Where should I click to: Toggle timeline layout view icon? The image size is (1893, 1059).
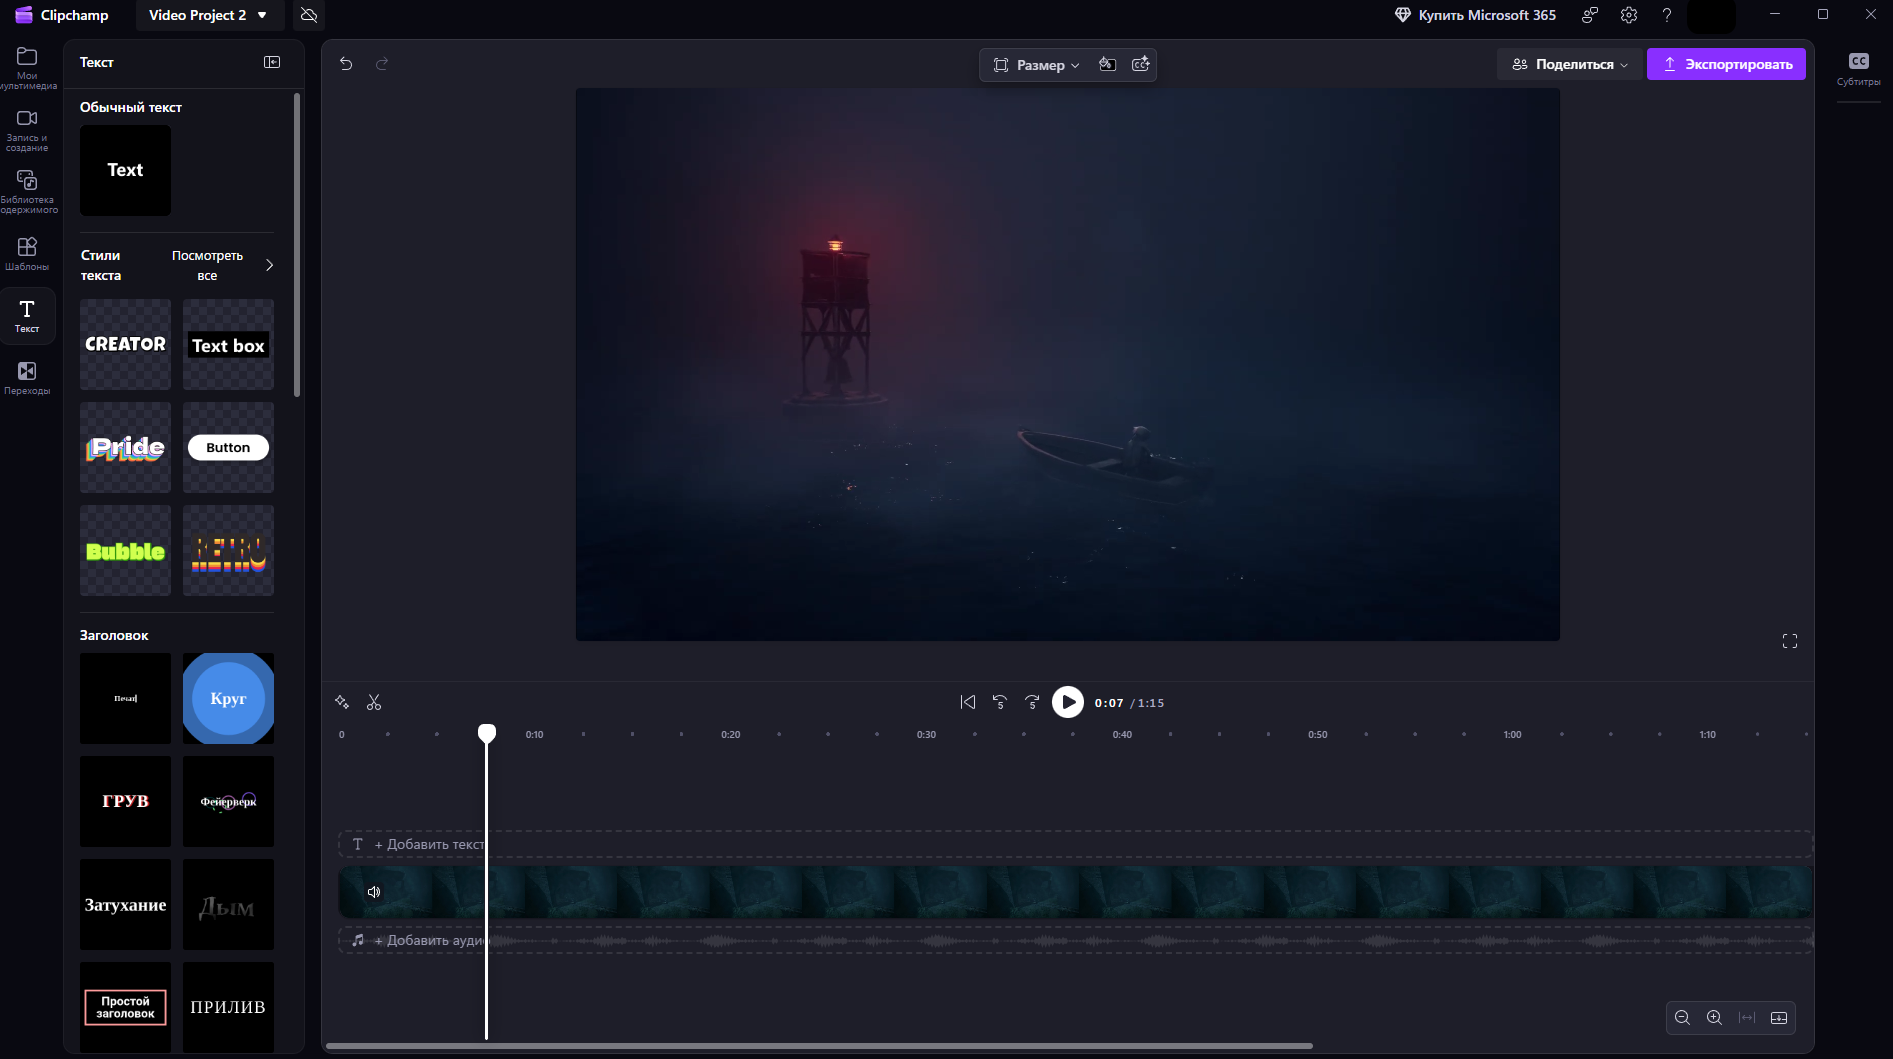point(1779,1017)
